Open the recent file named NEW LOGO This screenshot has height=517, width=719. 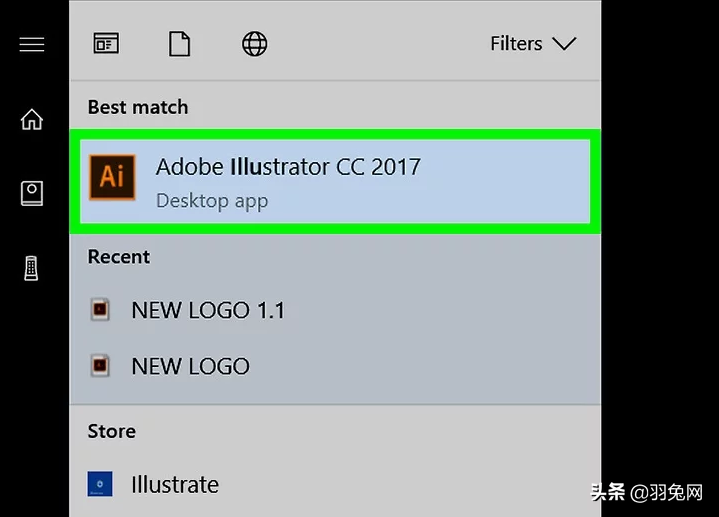click(190, 366)
